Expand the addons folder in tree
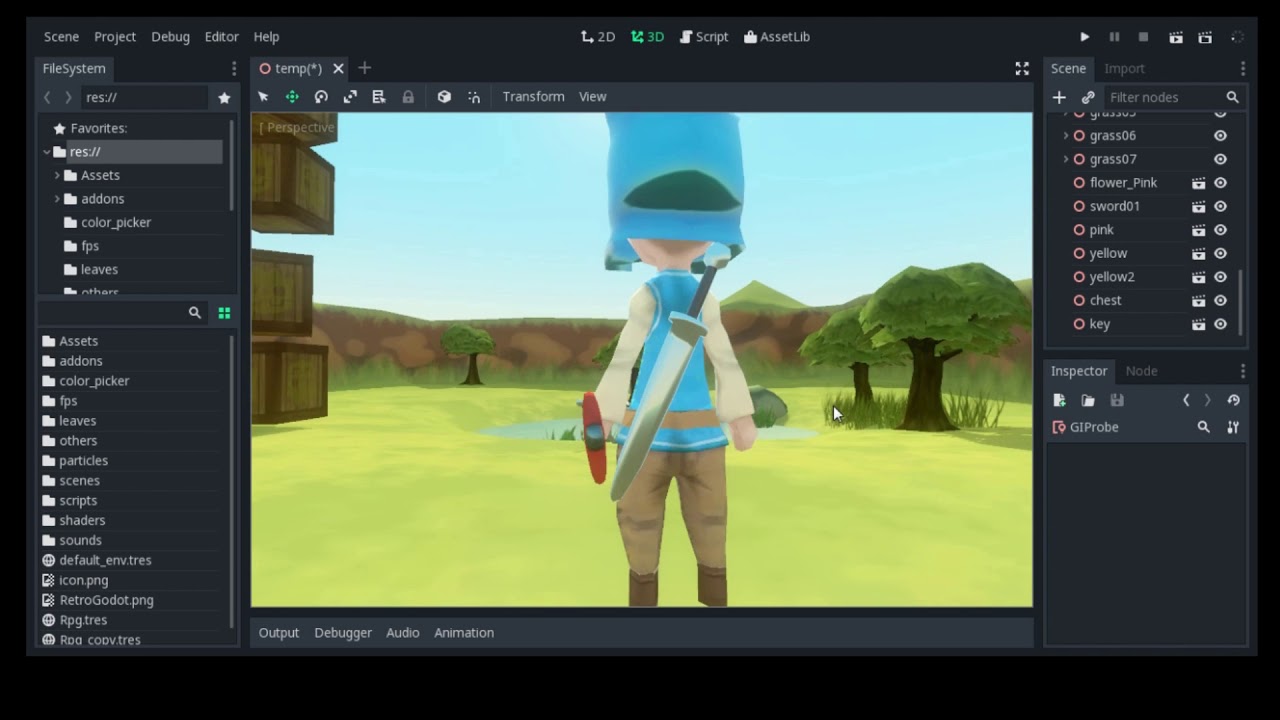 (x=57, y=199)
